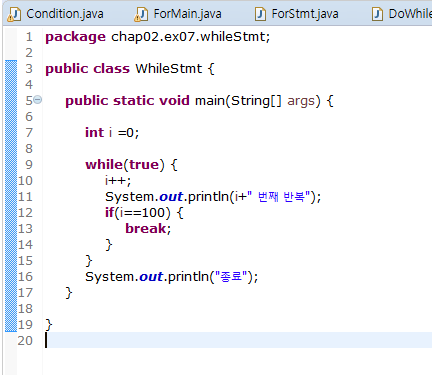Viewport: 432px width, 375px height.
Task: Click the if(i==100) condition
Action: [x=137, y=213]
